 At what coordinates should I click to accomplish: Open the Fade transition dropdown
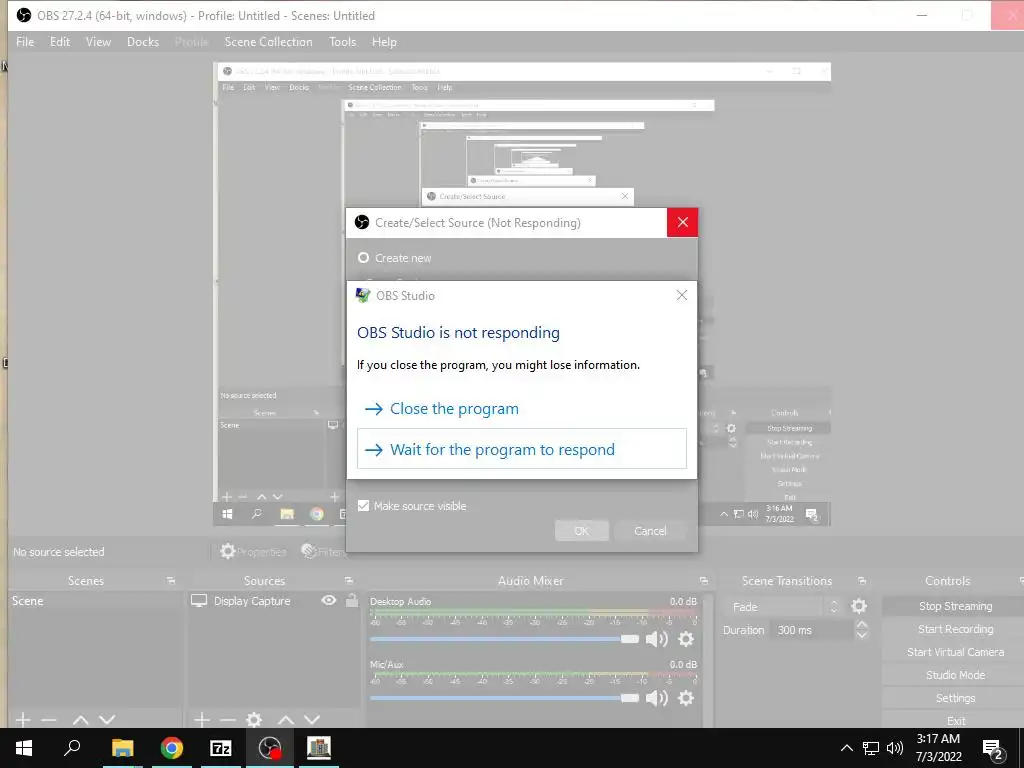click(x=782, y=606)
